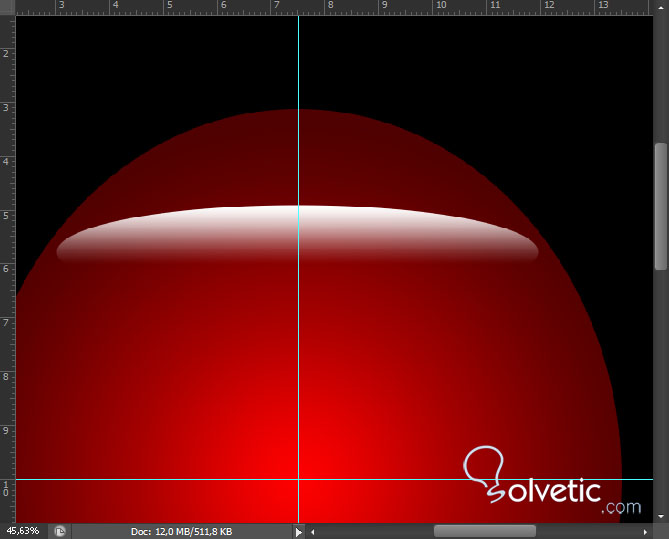Click the horizontal scrollbar thumb
Image resolution: width=669 pixels, height=539 pixels.
point(484,531)
